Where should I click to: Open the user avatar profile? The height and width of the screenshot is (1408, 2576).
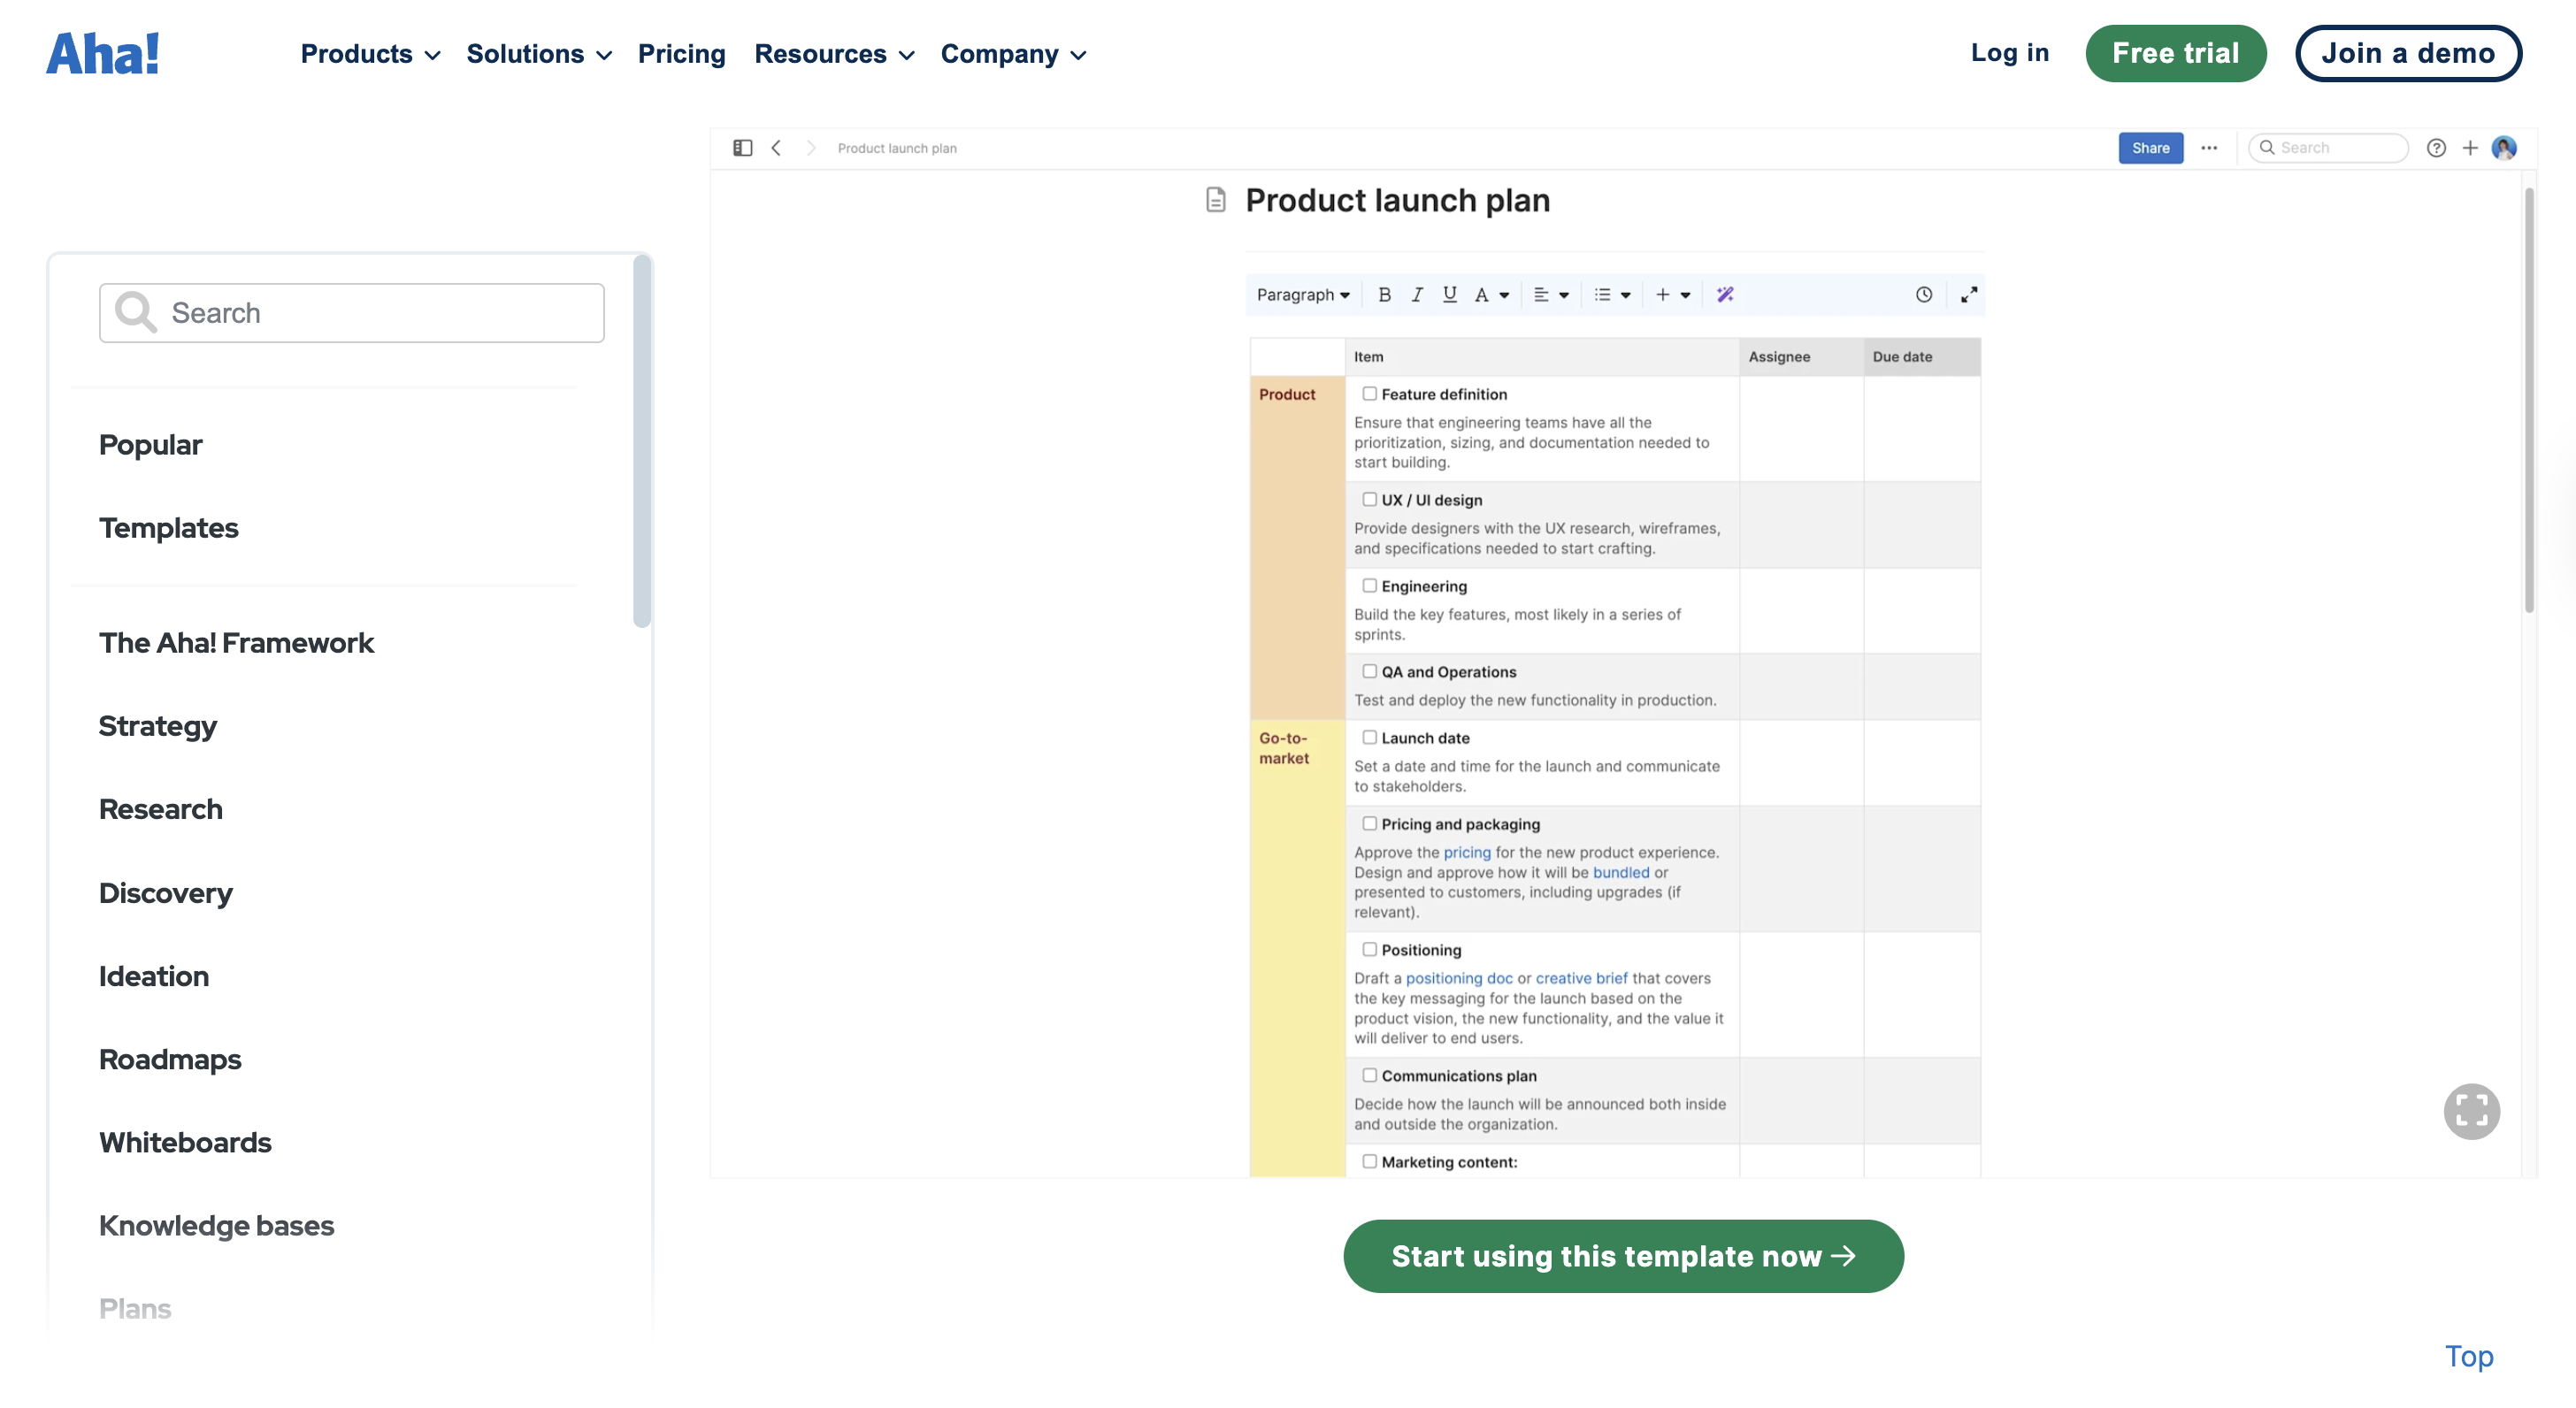(2504, 148)
